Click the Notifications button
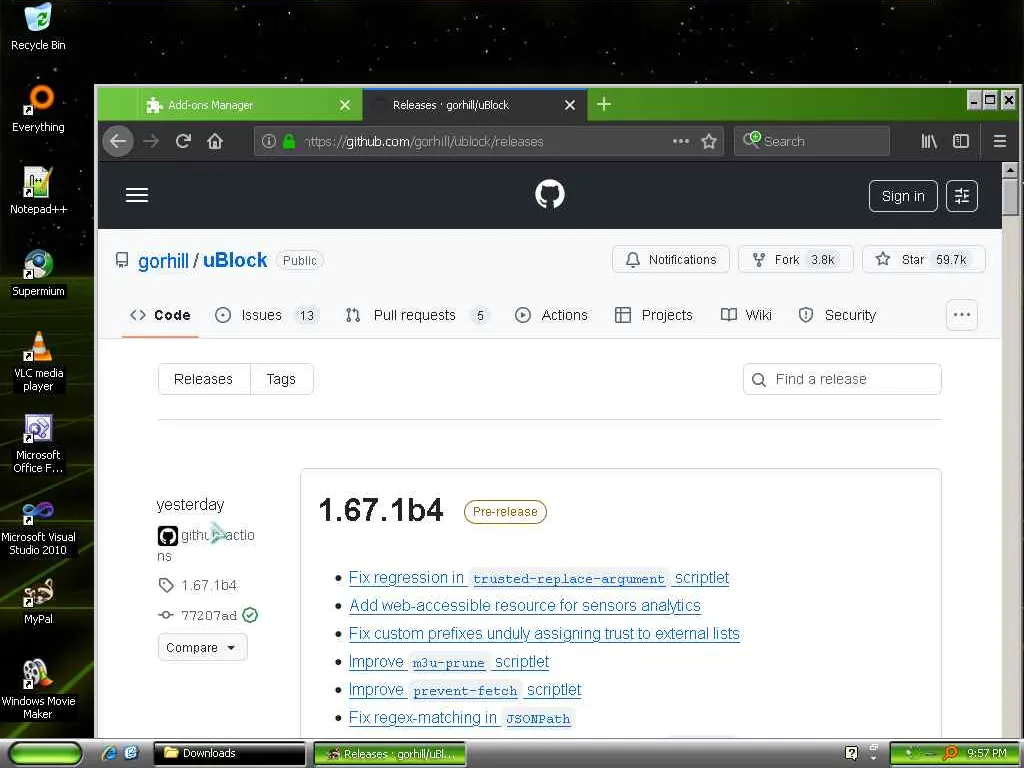 pos(671,259)
